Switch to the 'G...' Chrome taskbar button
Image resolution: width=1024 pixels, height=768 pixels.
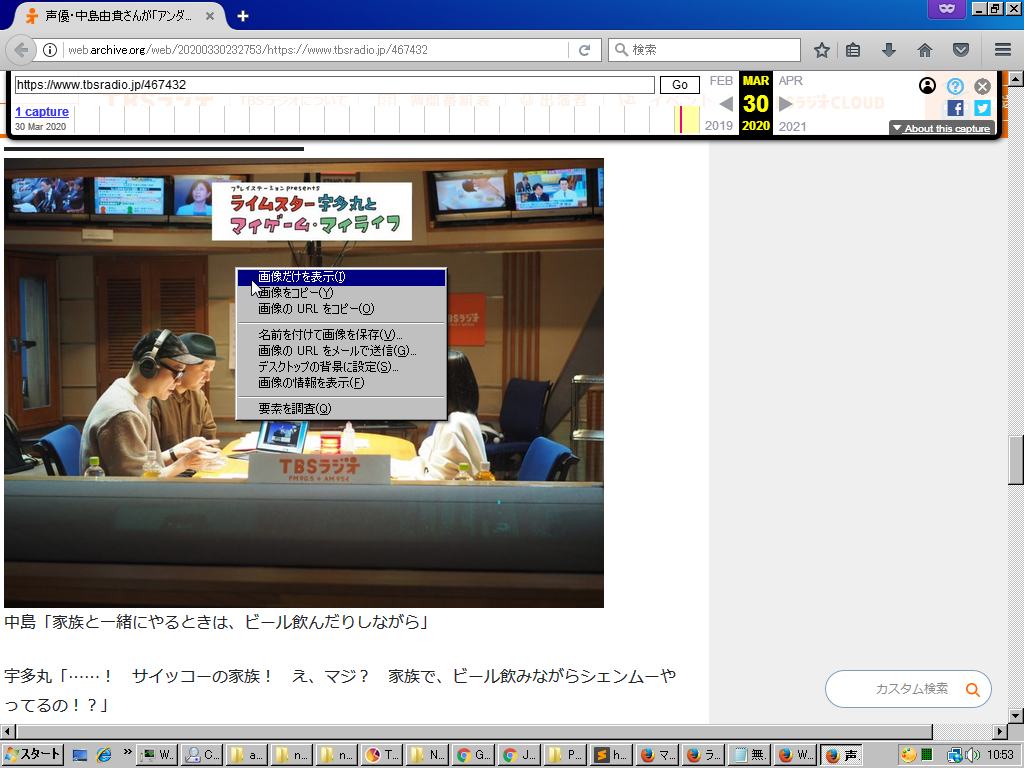pos(473,756)
